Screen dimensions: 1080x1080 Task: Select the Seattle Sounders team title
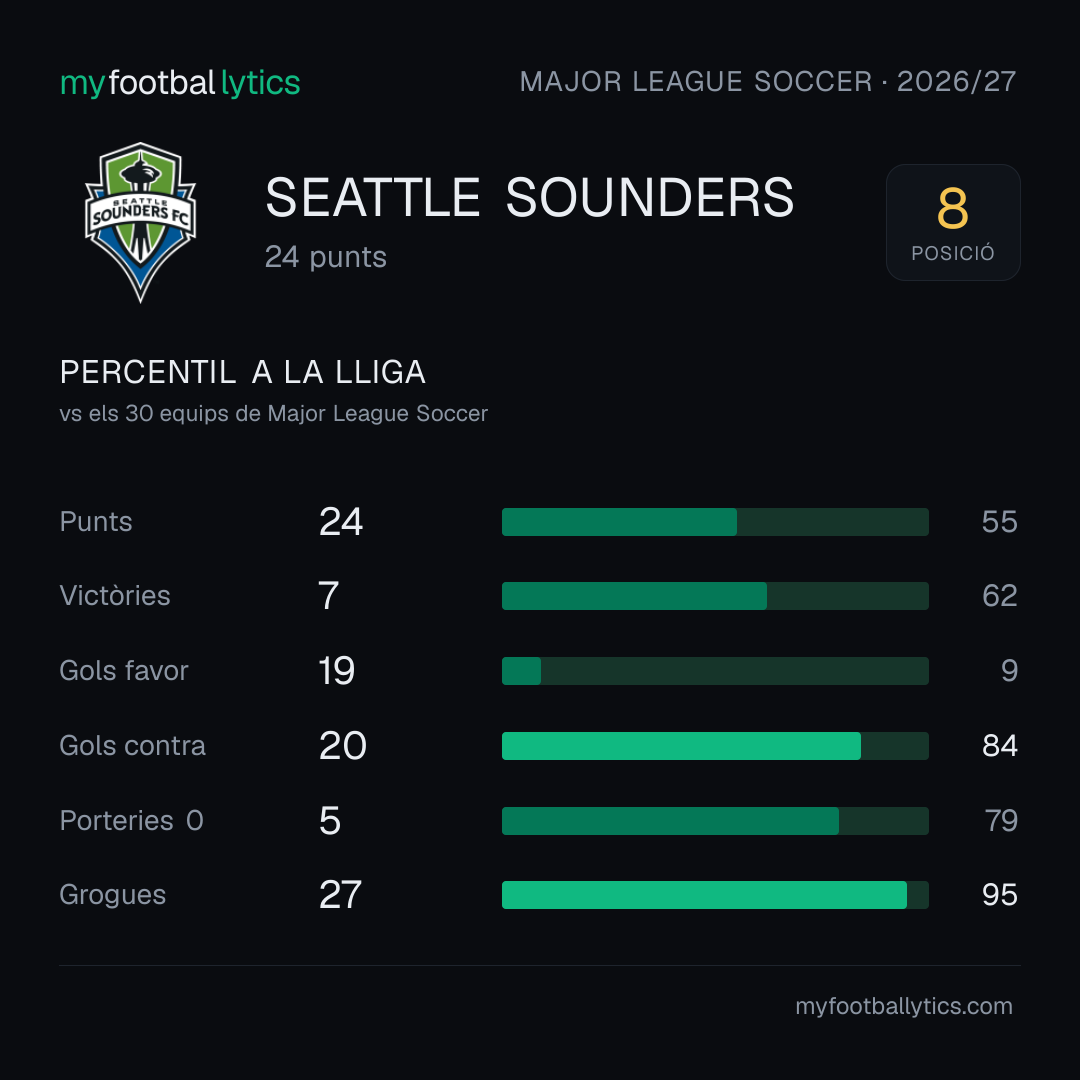530,198
